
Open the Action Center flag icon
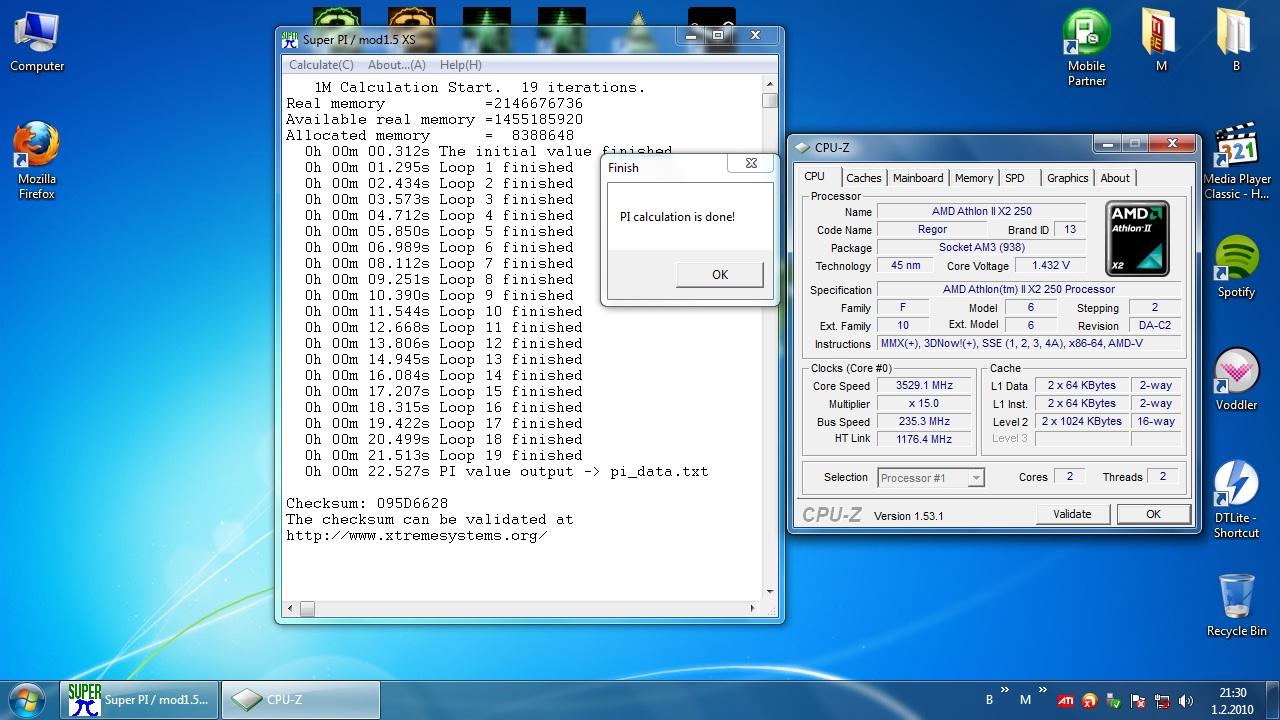(1138, 701)
